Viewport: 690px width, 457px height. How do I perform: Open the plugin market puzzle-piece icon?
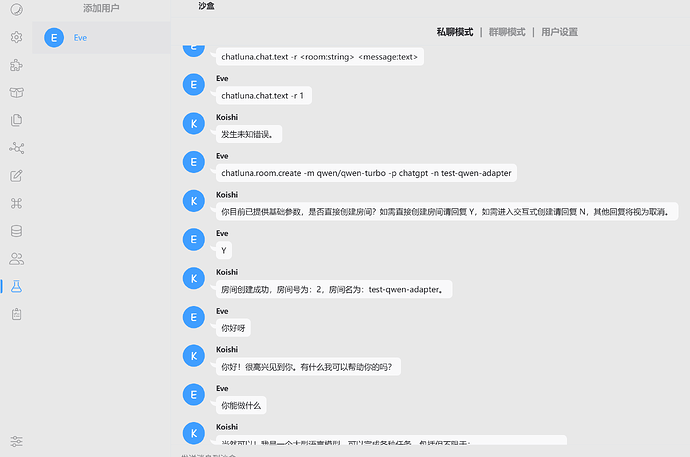16,65
